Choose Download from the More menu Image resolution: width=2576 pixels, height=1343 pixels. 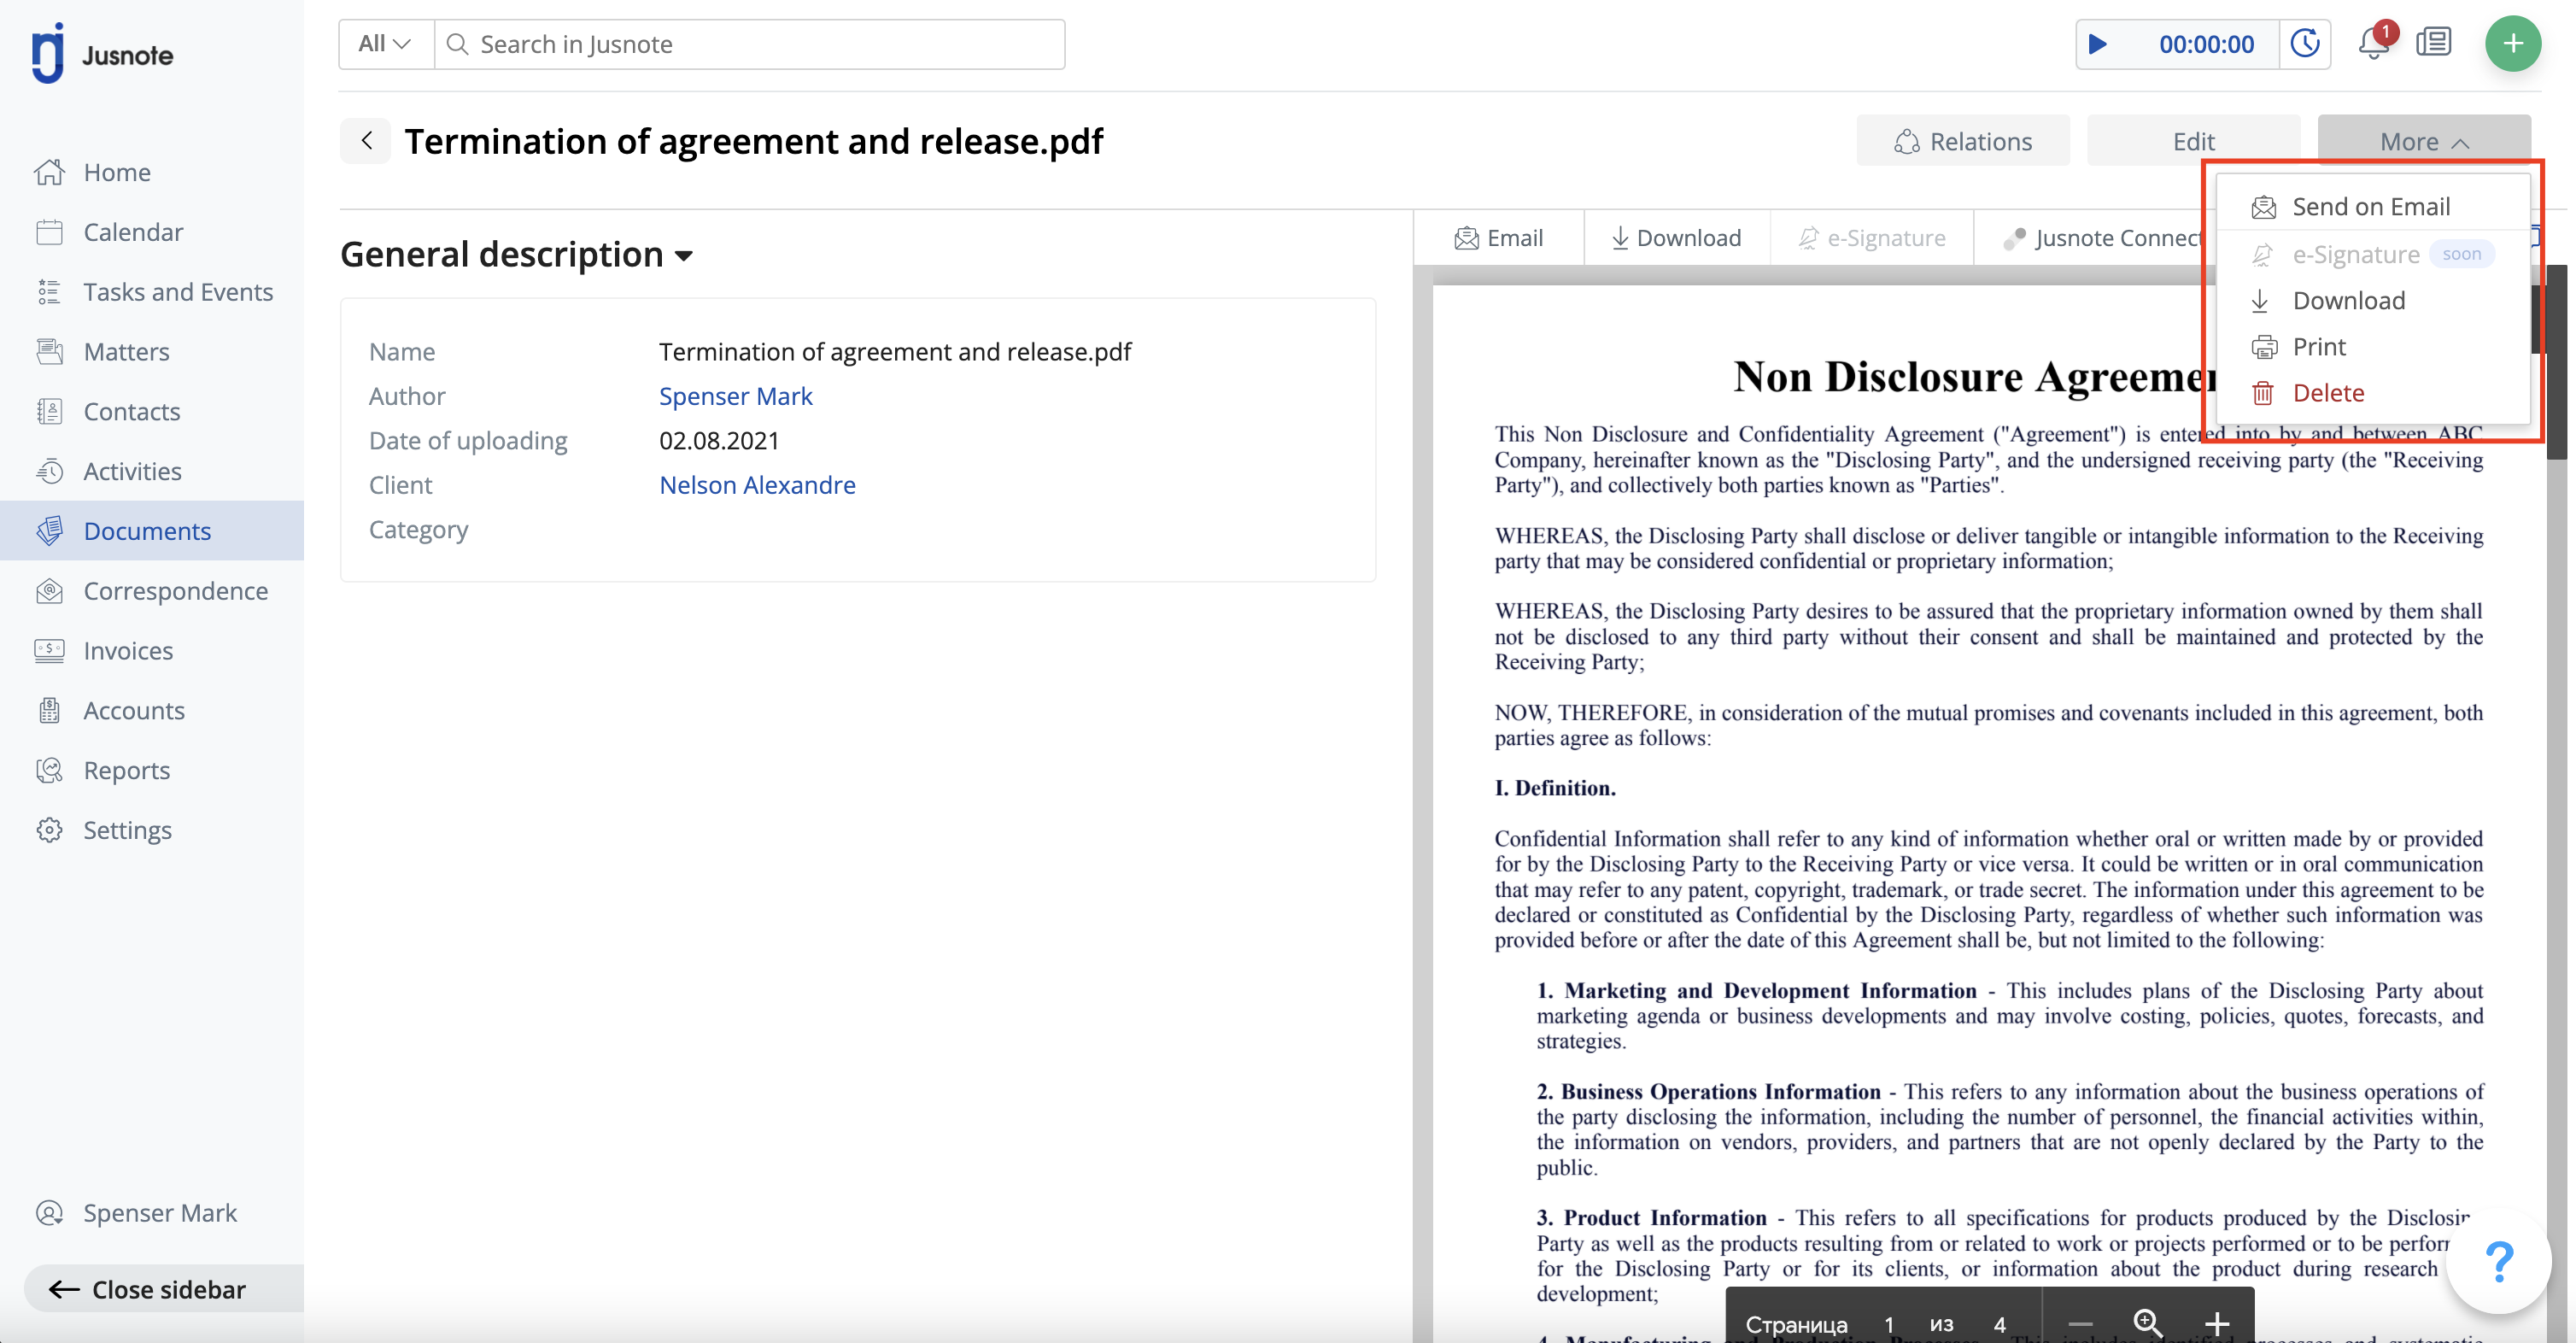point(2372,301)
